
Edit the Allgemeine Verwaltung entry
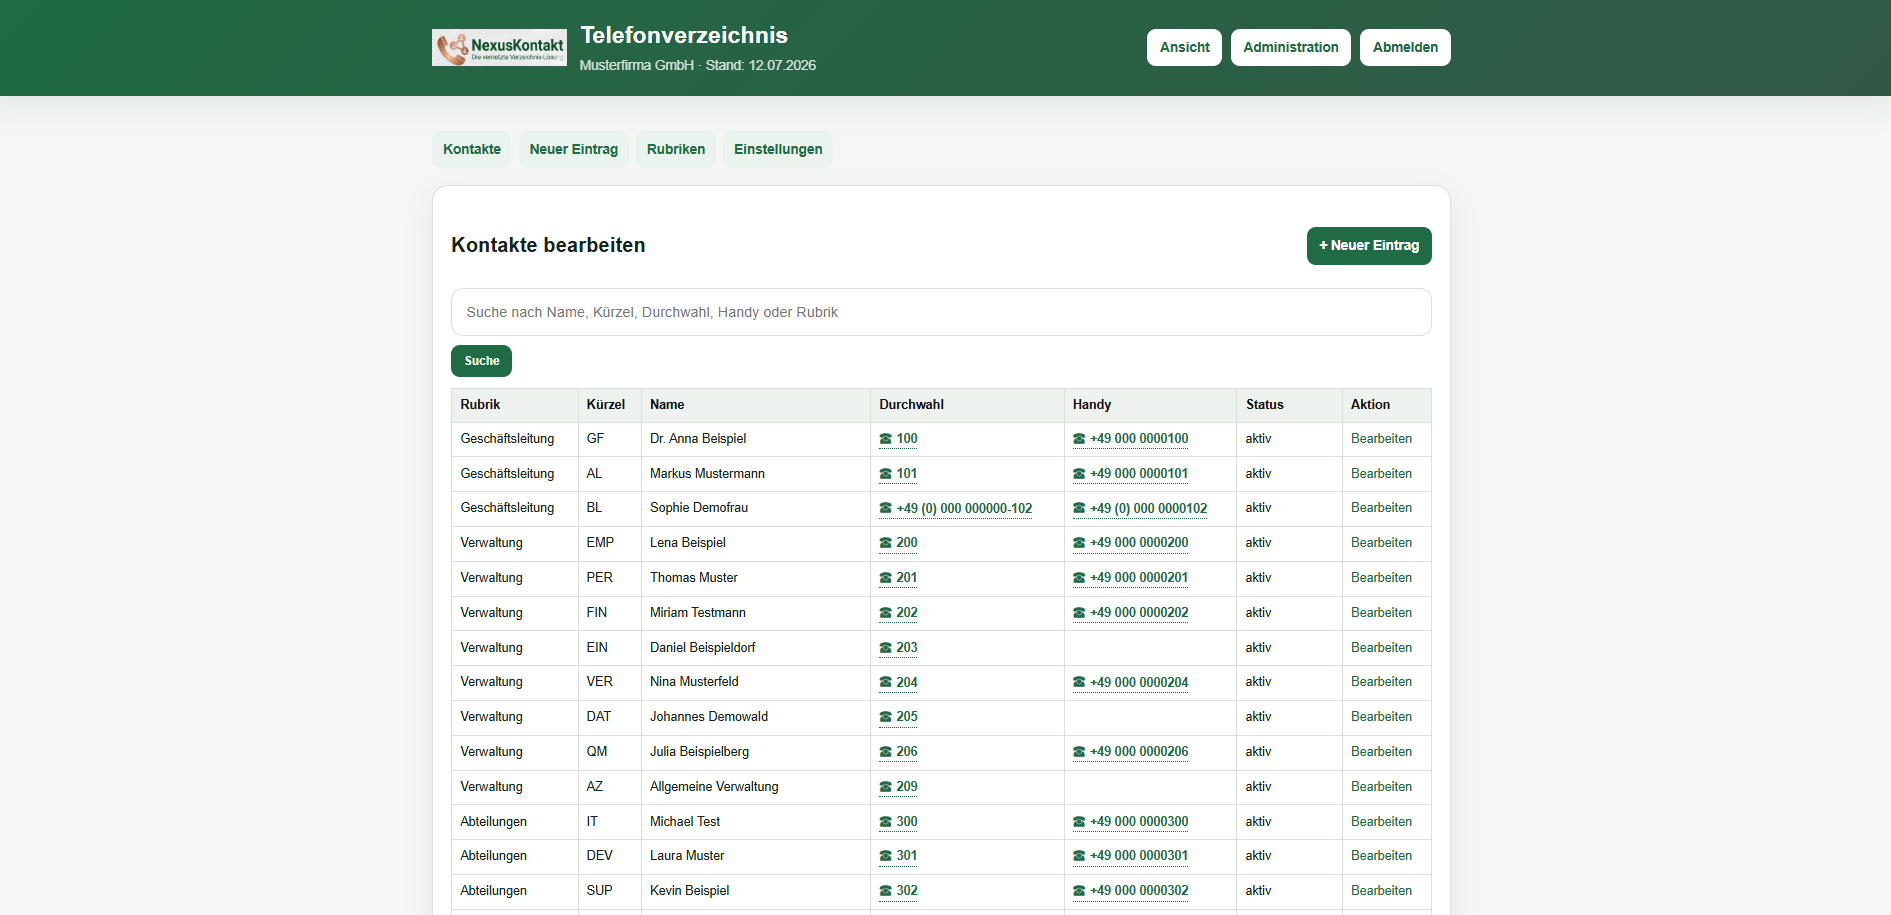point(1381,787)
